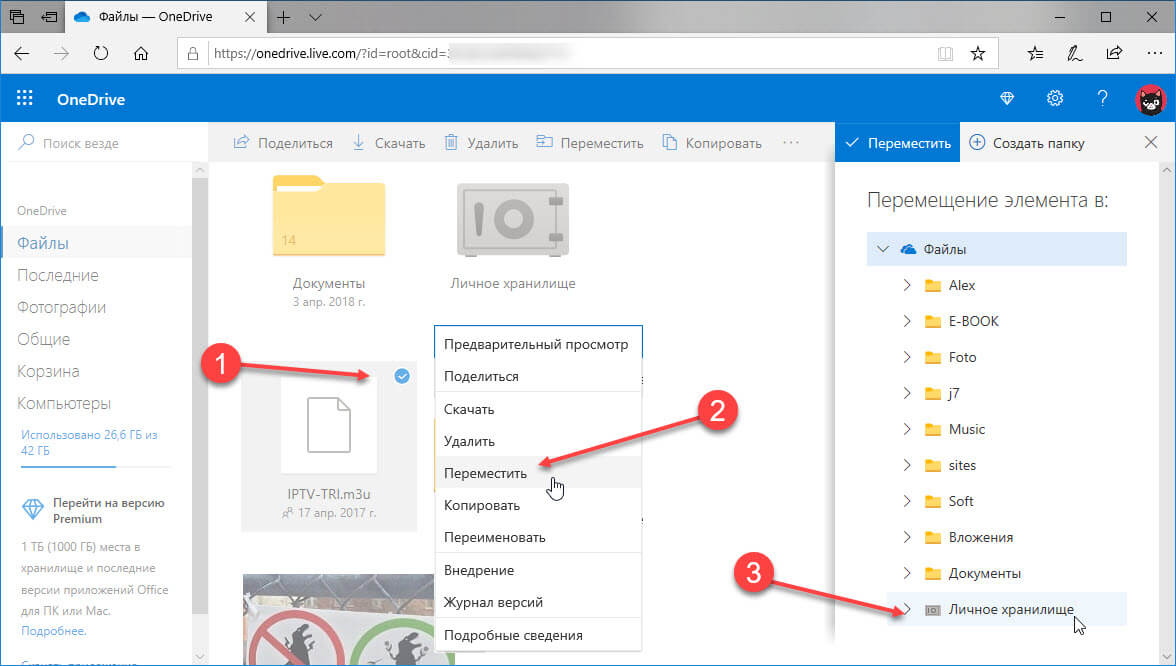
Task: Go to browser home page icon
Action: [141, 53]
